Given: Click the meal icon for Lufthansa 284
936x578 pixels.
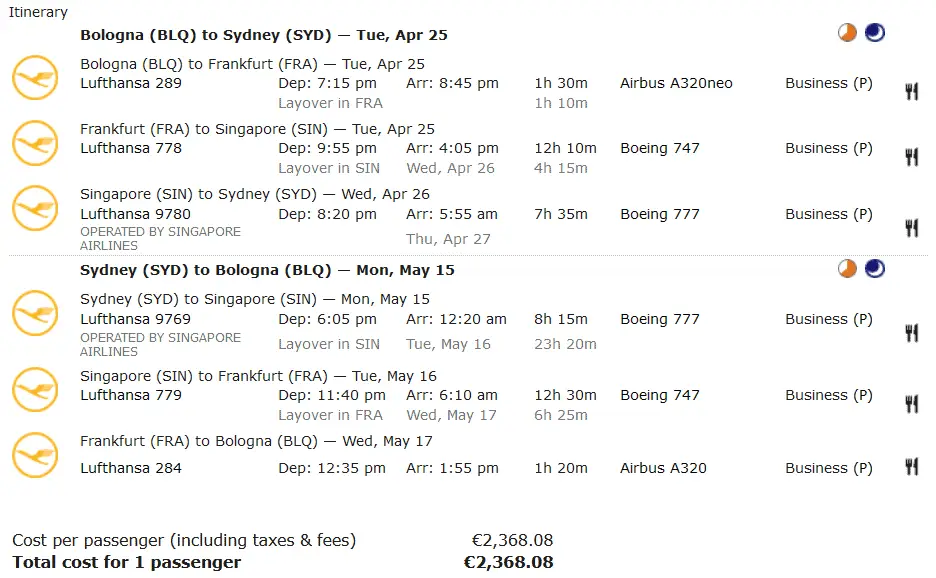Looking at the screenshot, I should [x=911, y=466].
